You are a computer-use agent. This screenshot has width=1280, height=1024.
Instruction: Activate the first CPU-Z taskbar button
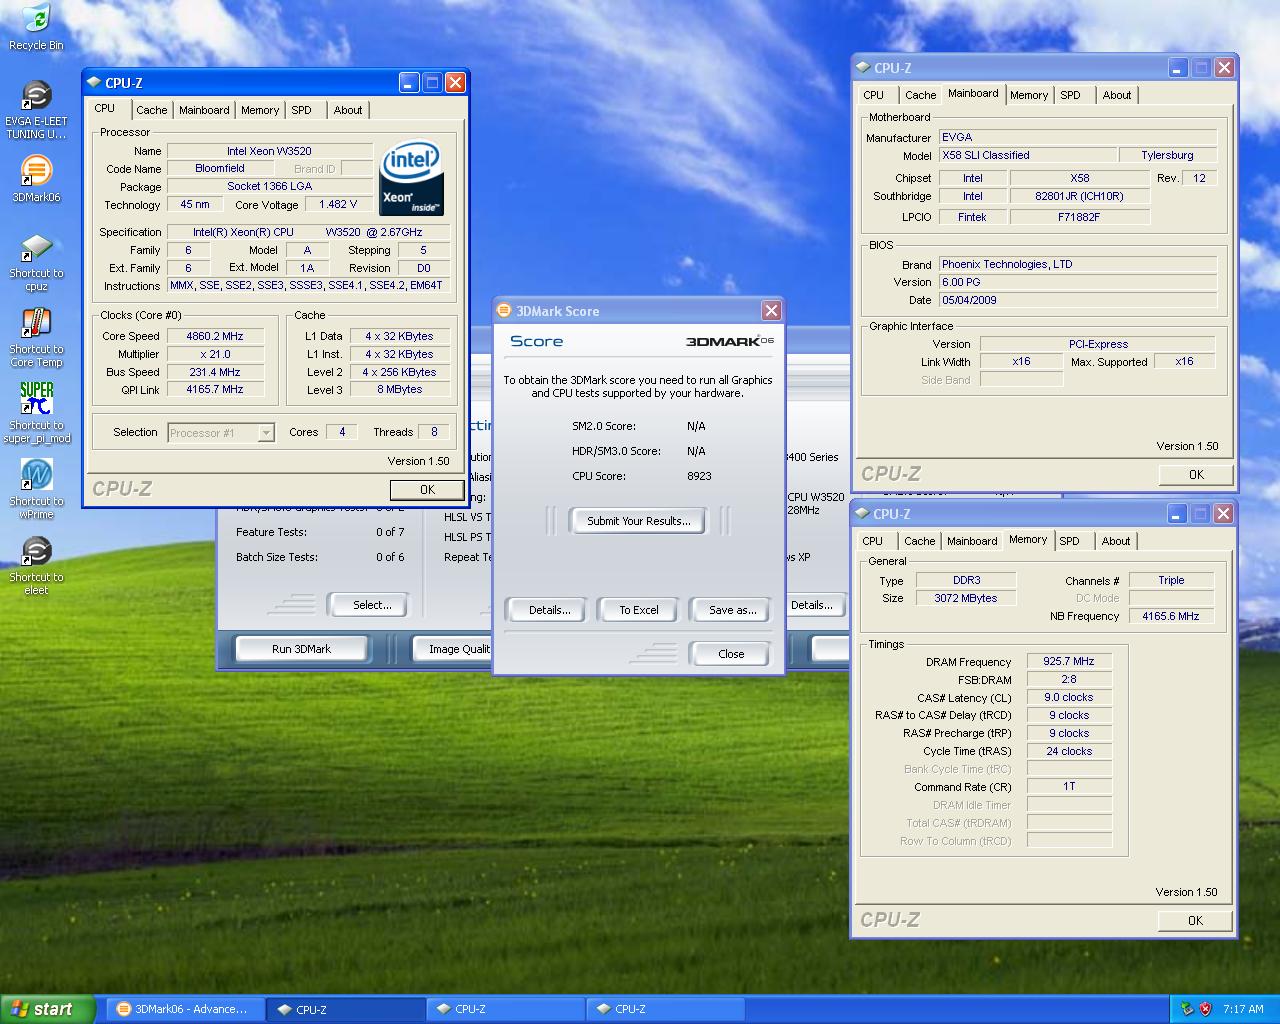tap(345, 1009)
